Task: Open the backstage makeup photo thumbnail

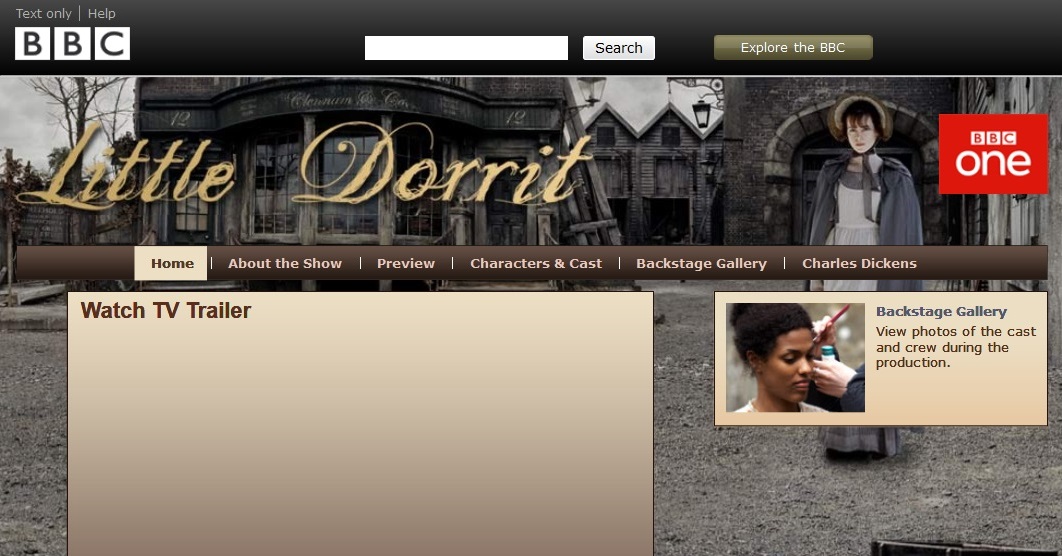Action: (x=795, y=358)
